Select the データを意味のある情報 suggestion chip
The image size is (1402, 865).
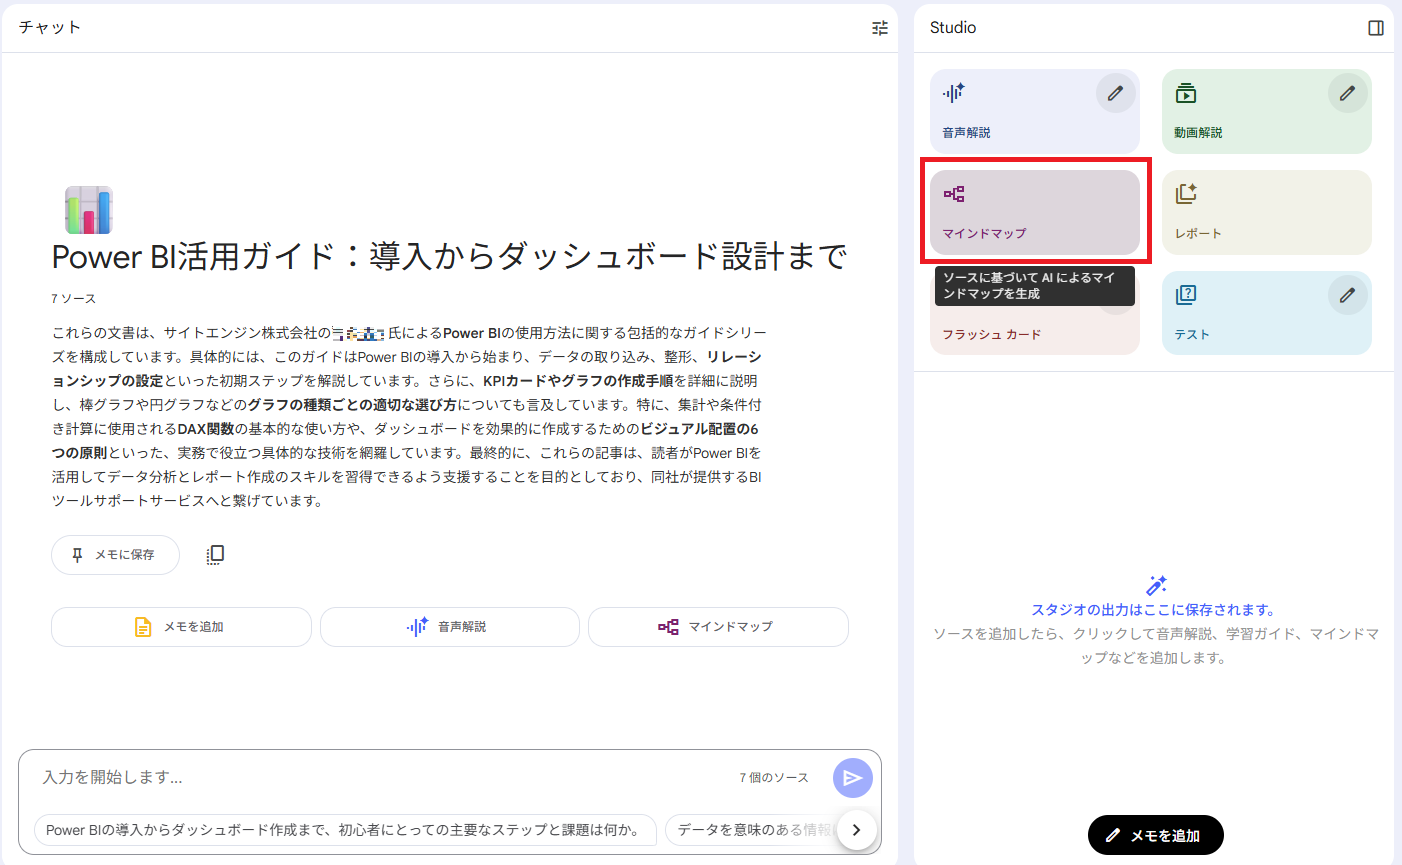750,830
